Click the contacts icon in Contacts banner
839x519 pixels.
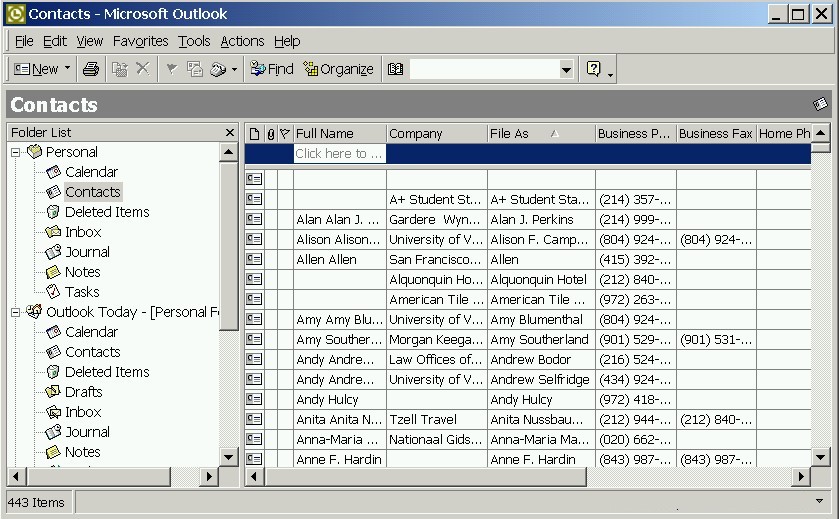tap(820, 104)
